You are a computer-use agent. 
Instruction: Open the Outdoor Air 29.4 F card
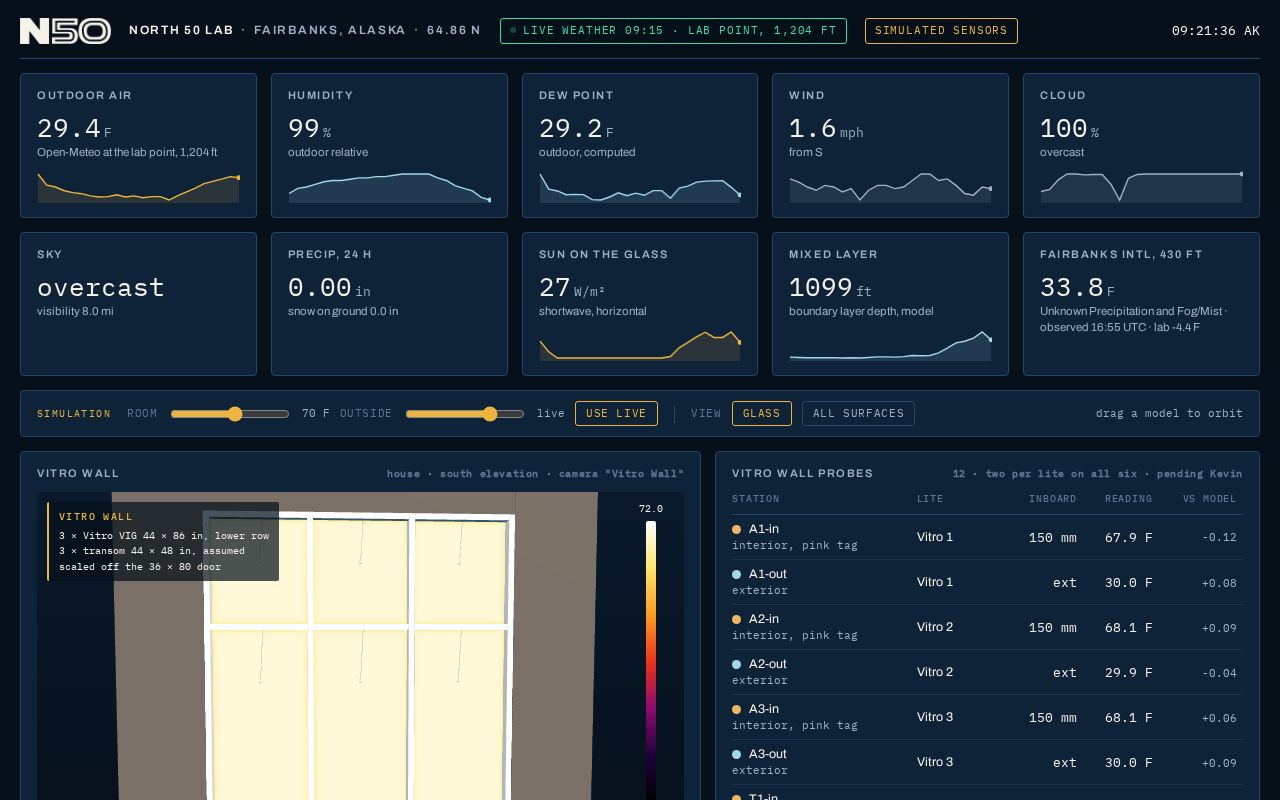click(138, 146)
